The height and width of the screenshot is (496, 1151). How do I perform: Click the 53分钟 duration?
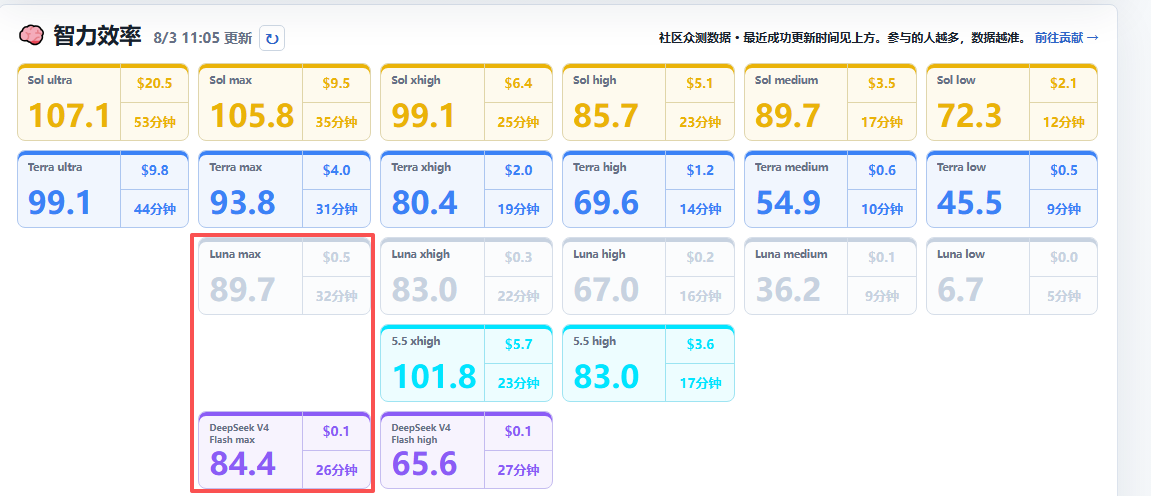154,123
